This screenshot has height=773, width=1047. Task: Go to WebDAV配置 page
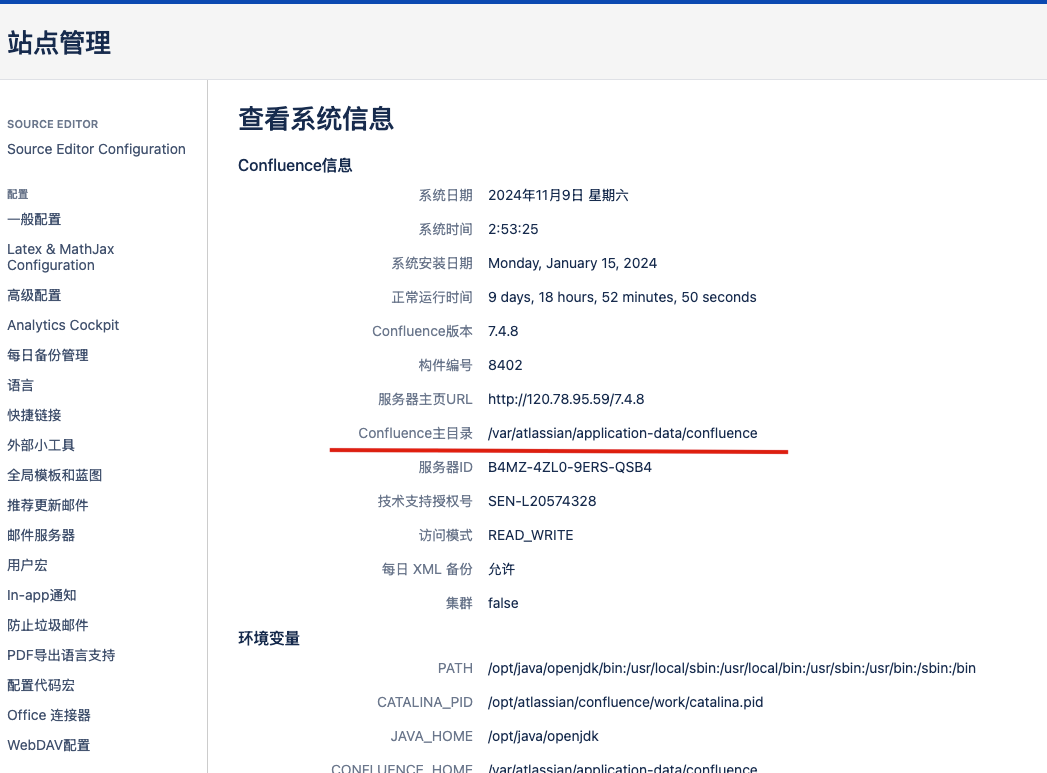pos(48,746)
